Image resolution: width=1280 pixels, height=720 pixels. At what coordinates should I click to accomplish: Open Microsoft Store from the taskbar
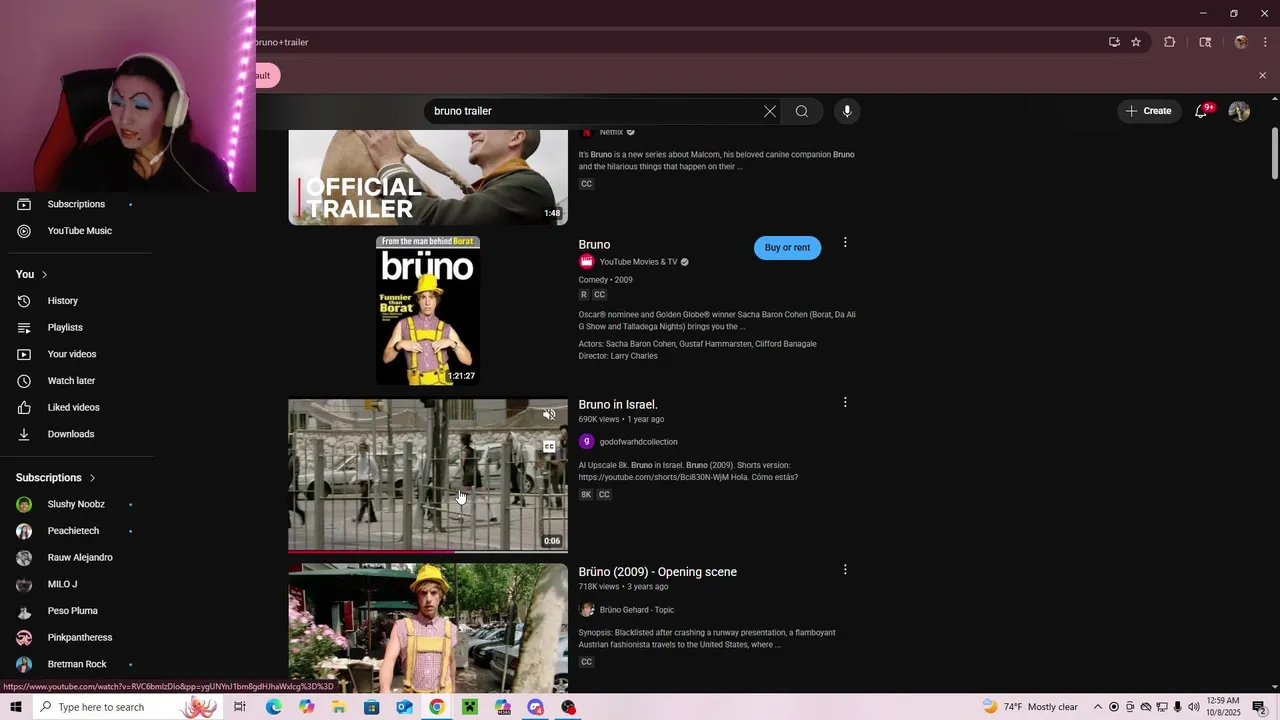click(x=371, y=707)
